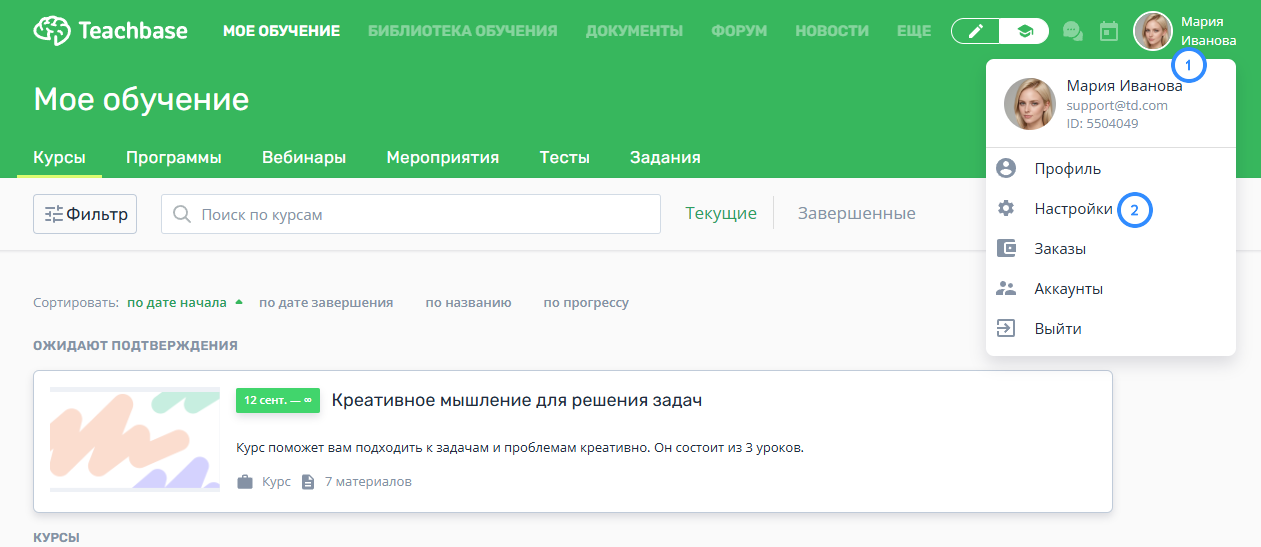
Task: Click the ОЖИДАЮТ ПОДТВЕРЖДЕНИЯ section heading
Action: (135, 346)
